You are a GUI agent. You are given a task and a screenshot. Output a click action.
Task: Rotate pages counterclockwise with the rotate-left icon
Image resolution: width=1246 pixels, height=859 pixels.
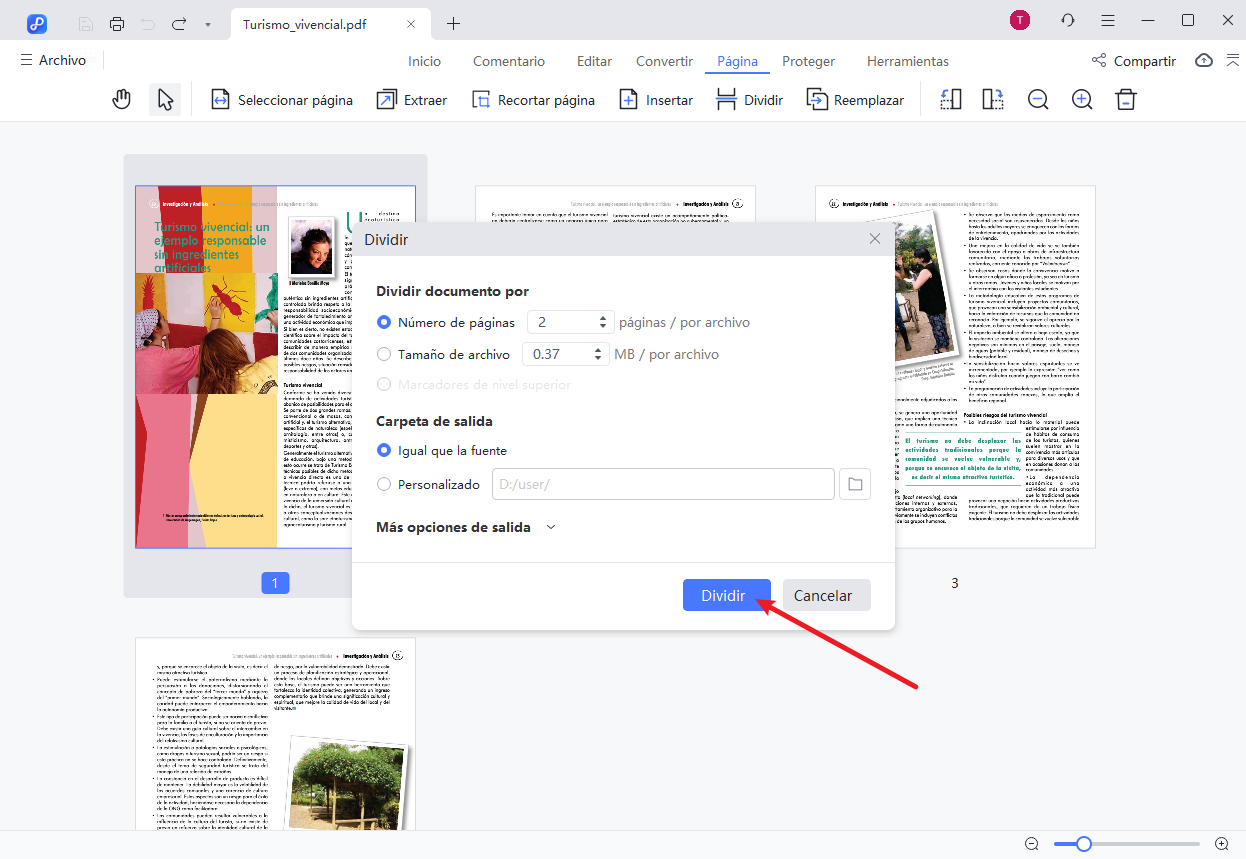pyautogui.click(x=950, y=99)
